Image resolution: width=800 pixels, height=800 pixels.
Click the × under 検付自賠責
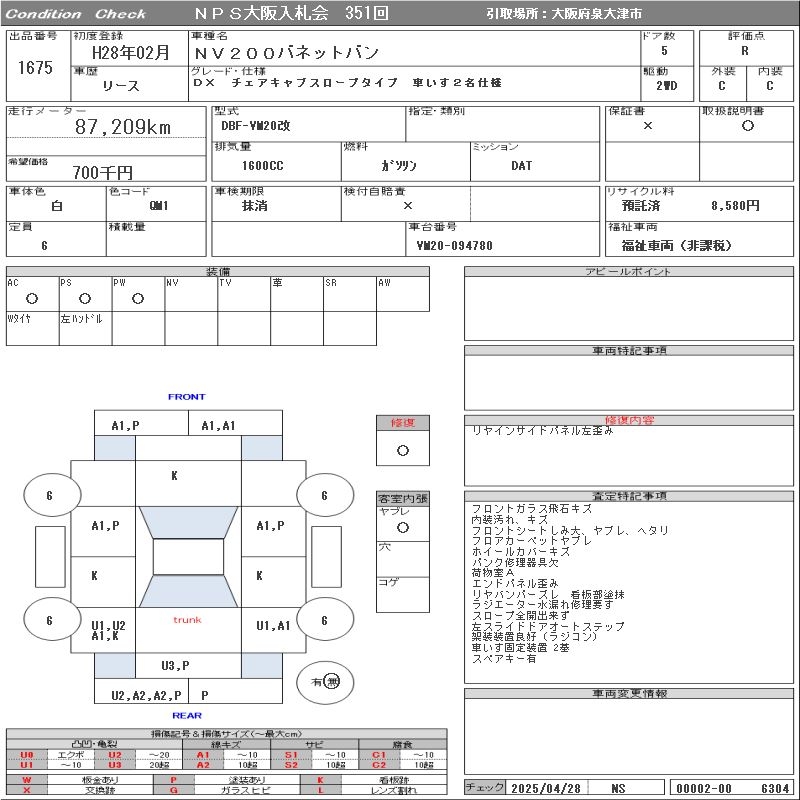tap(408, 206)
